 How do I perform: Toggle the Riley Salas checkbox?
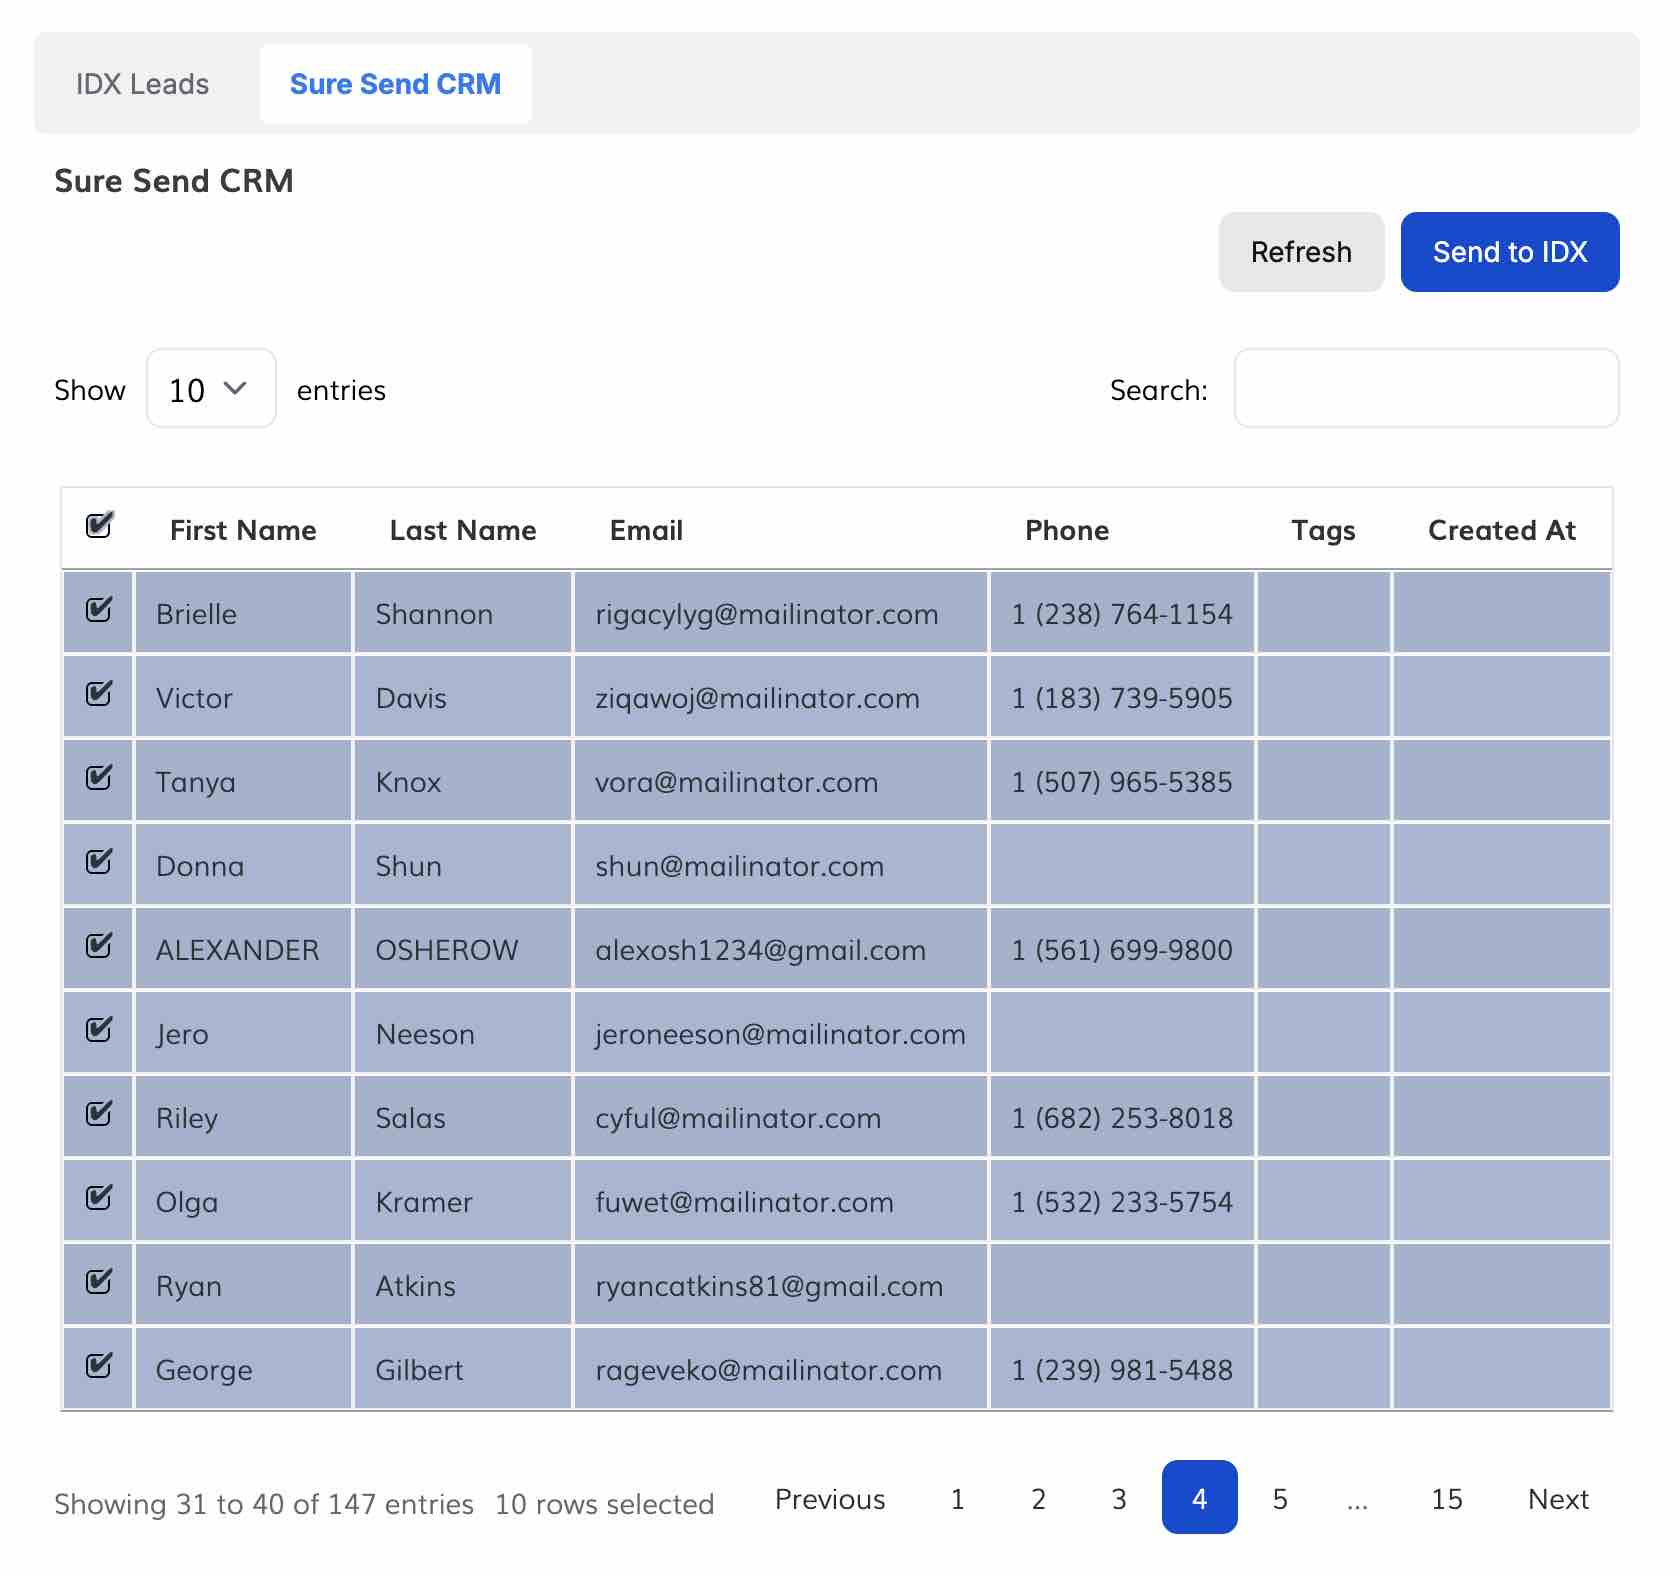(99, 1114)
